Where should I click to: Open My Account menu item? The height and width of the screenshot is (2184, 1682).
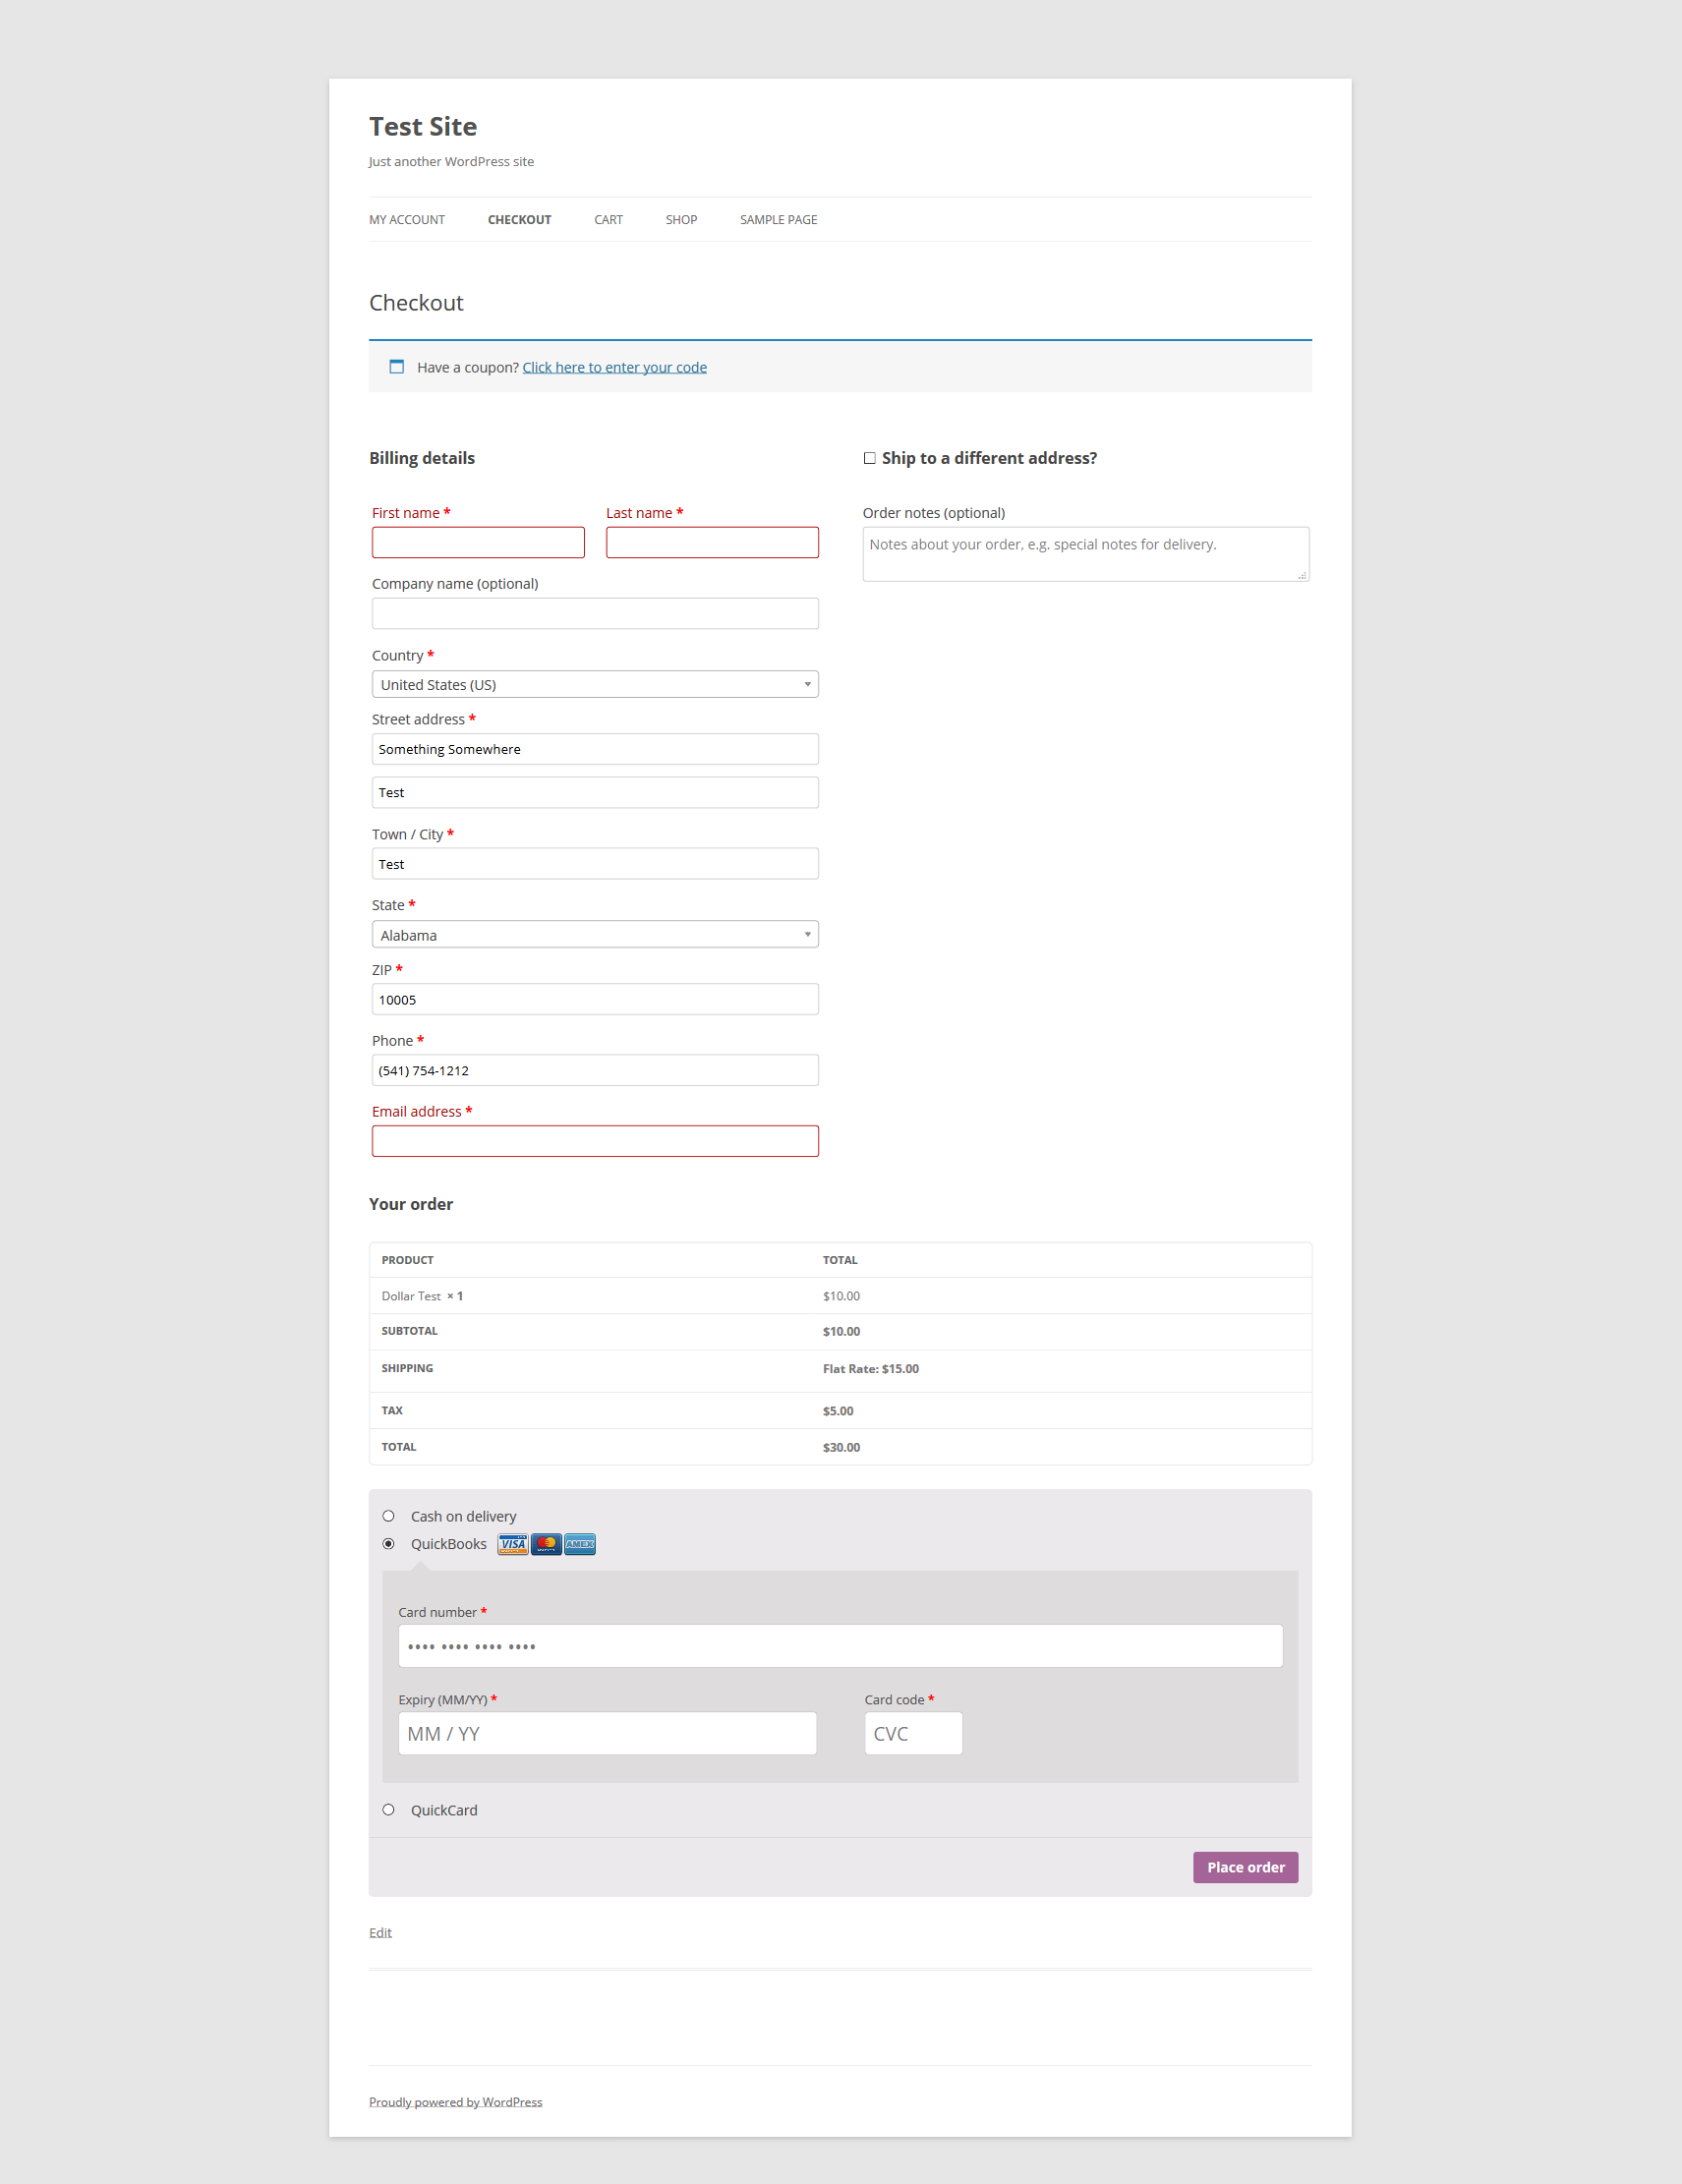point(407,220)
